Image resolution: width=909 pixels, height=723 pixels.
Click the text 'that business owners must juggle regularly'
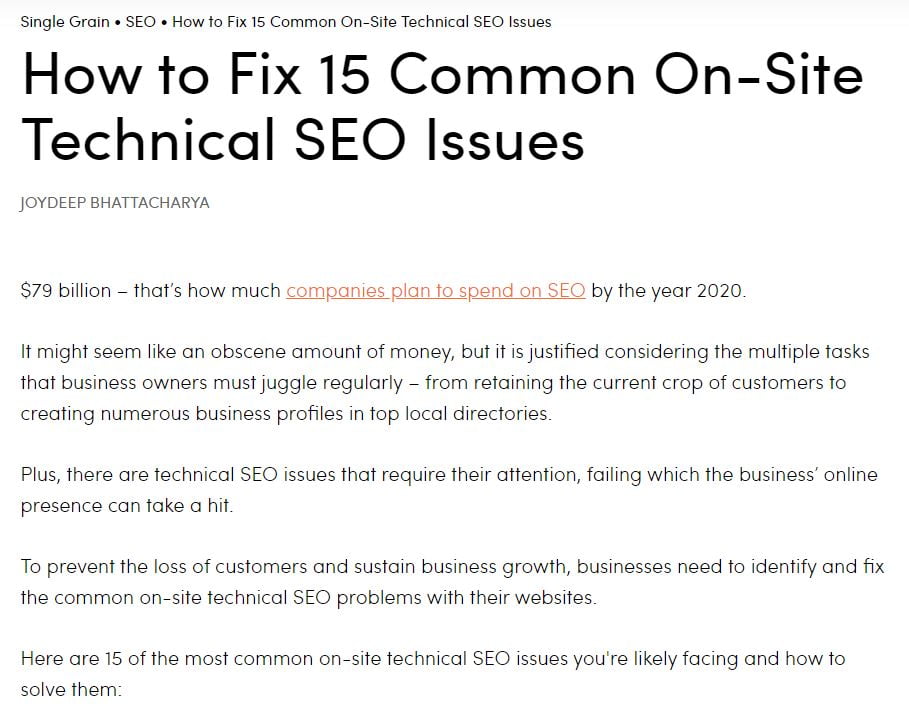(212, 383)
